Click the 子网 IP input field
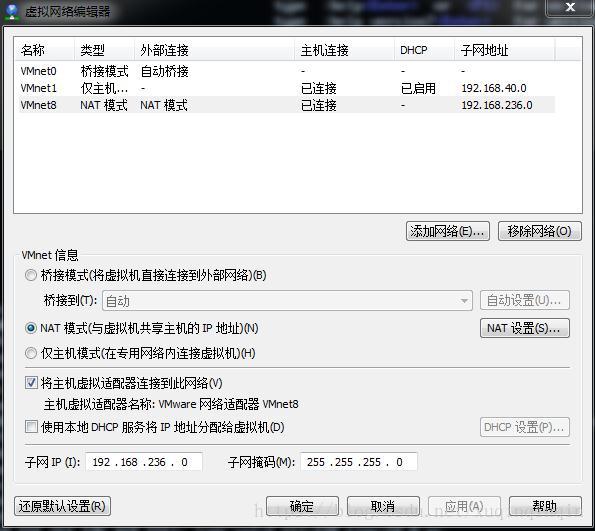This screenshot has width=595, height=531. [144, 462]
